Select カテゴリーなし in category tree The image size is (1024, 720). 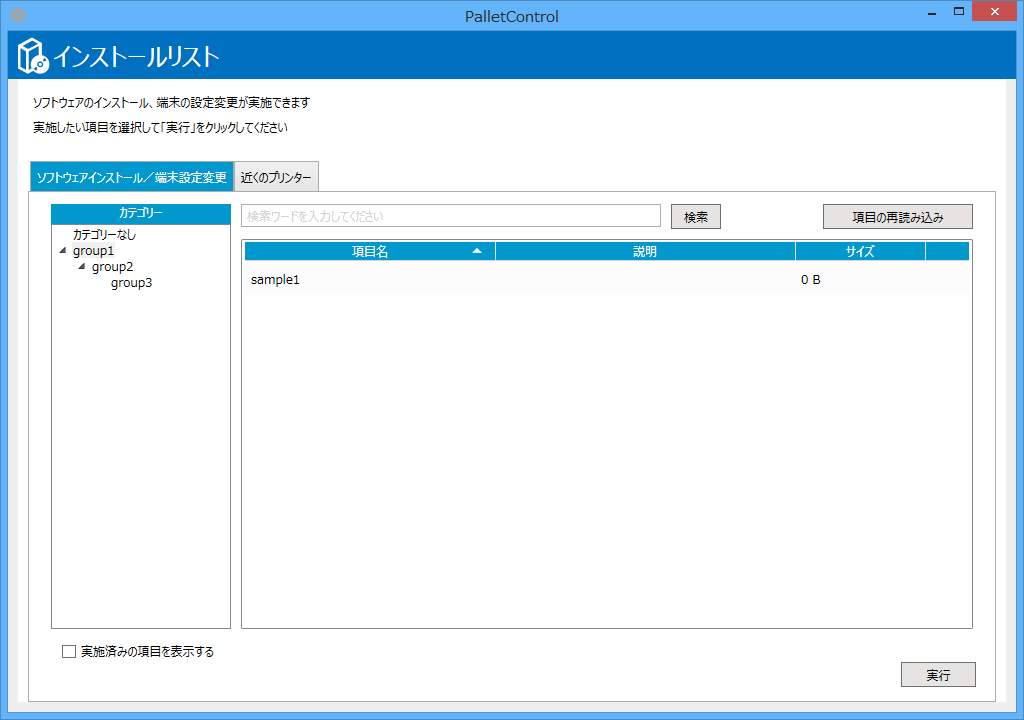pyautogui.click(x=104, y=235)
